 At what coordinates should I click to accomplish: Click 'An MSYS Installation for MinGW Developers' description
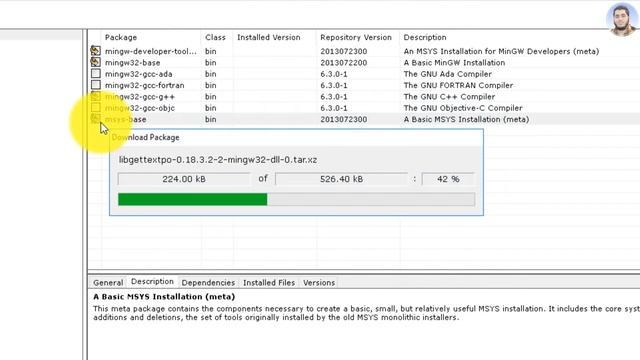[501, 51]
